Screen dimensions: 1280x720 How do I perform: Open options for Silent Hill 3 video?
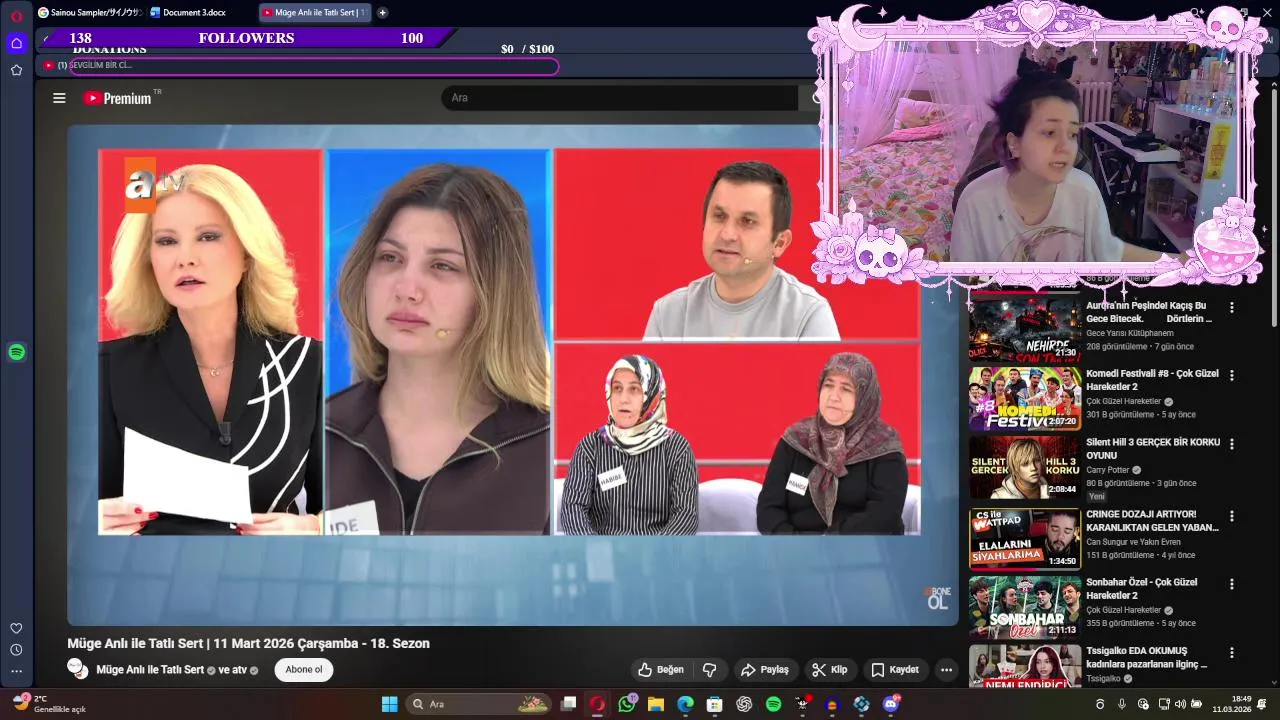1231,443
